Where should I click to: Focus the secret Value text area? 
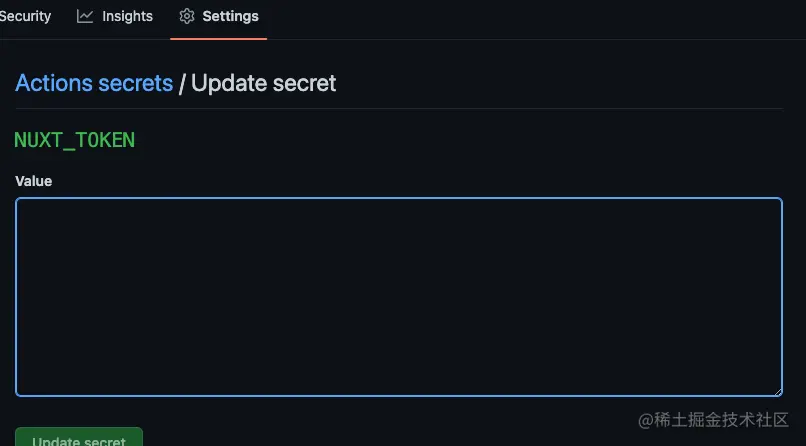[399, 297]
